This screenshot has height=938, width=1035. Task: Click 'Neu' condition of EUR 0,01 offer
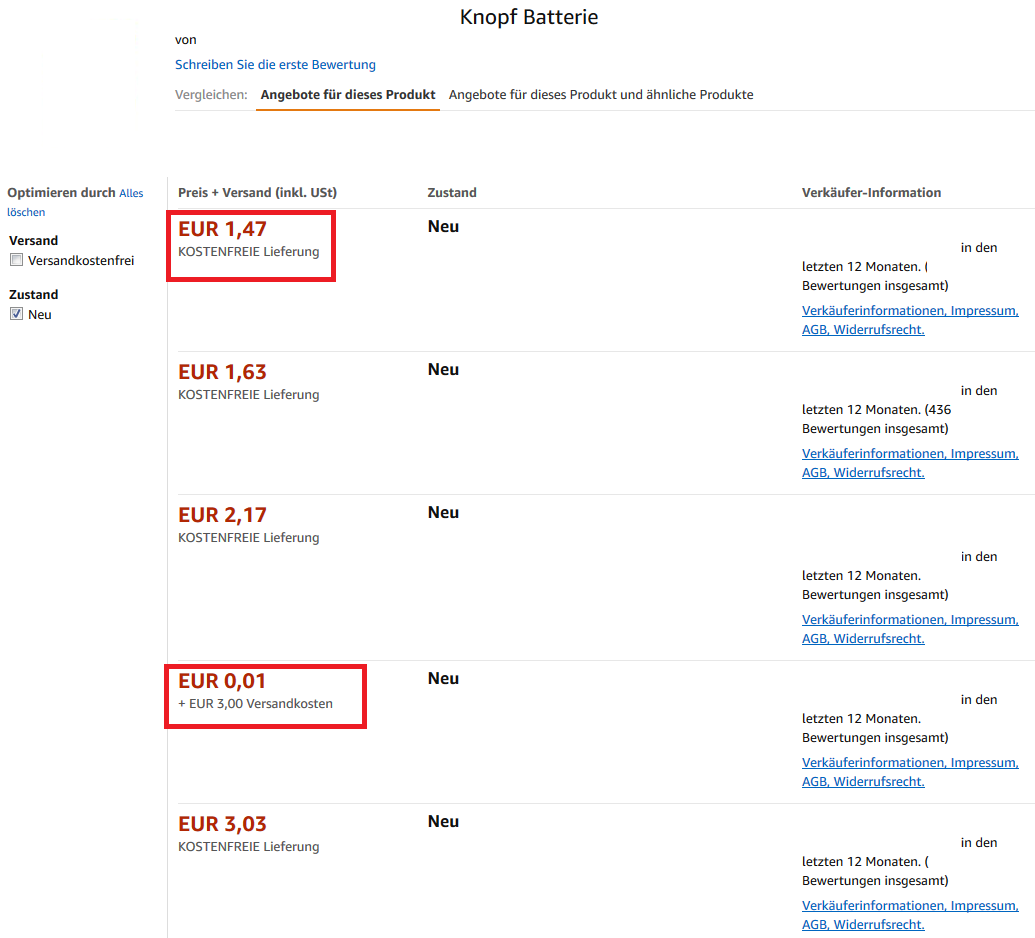pyautogui.click(x=444, y=679)
